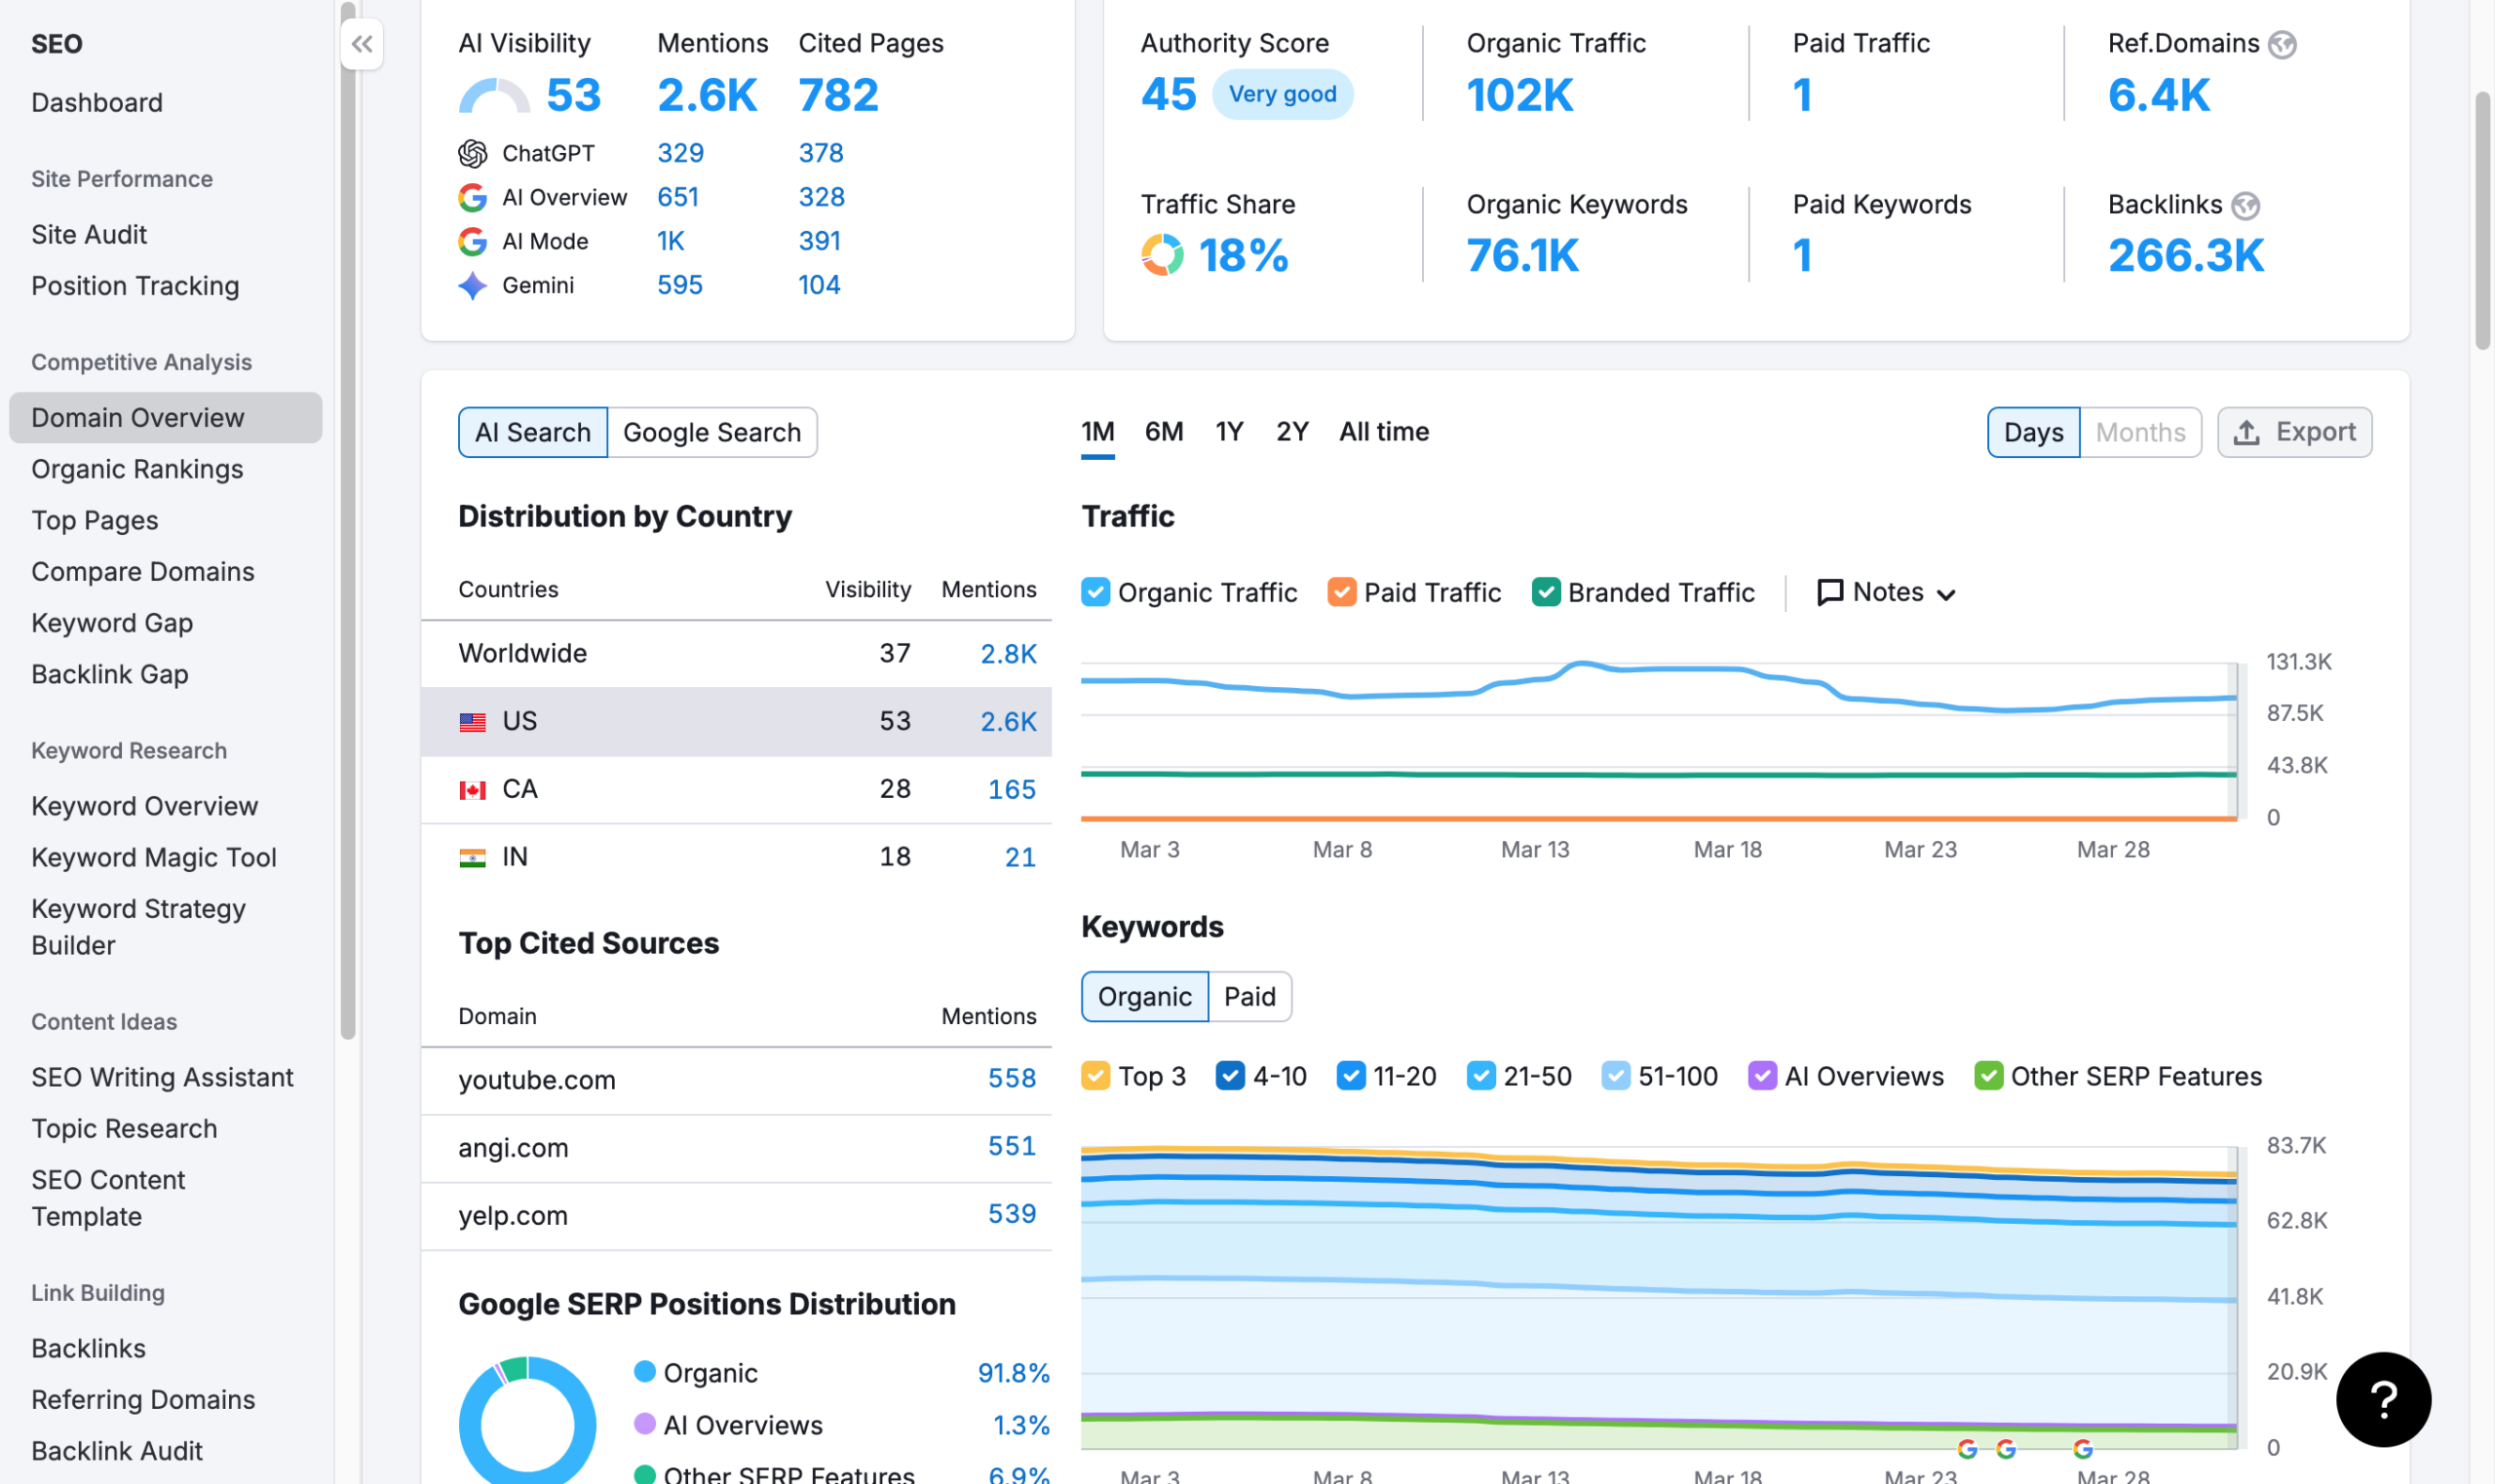Click the sidebar vertical scrollbar
Viewport: 2495px width, 1484px height.
(x=347, y=520)
